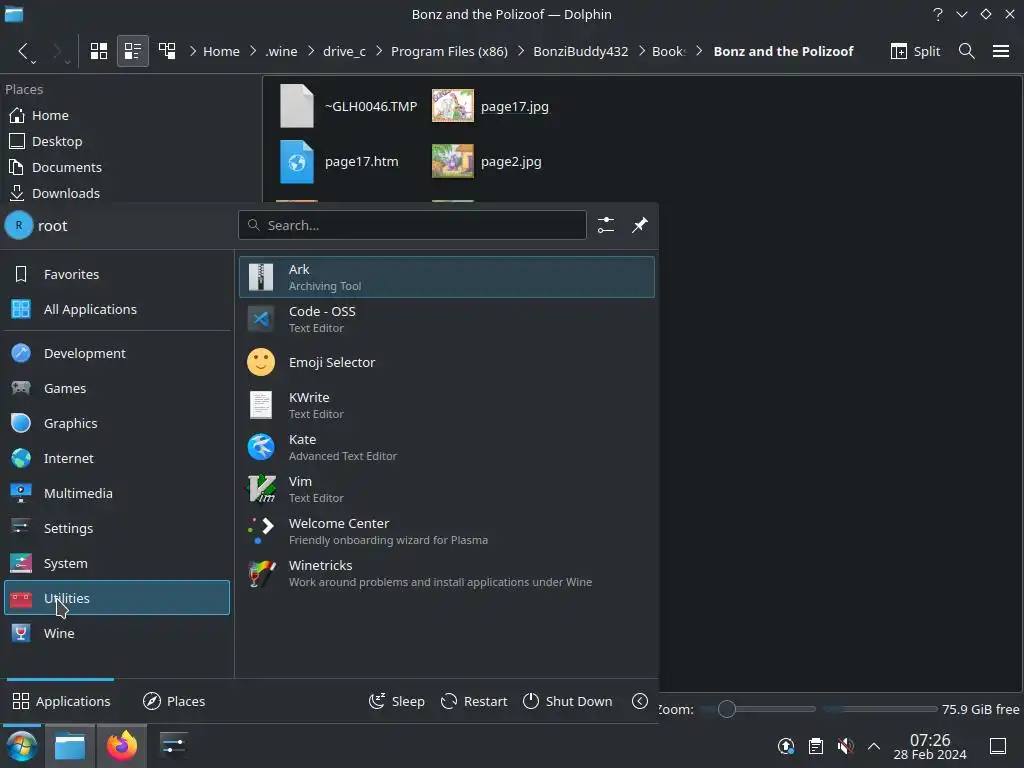Click .wine in breadcrumb path

point(281,51)
